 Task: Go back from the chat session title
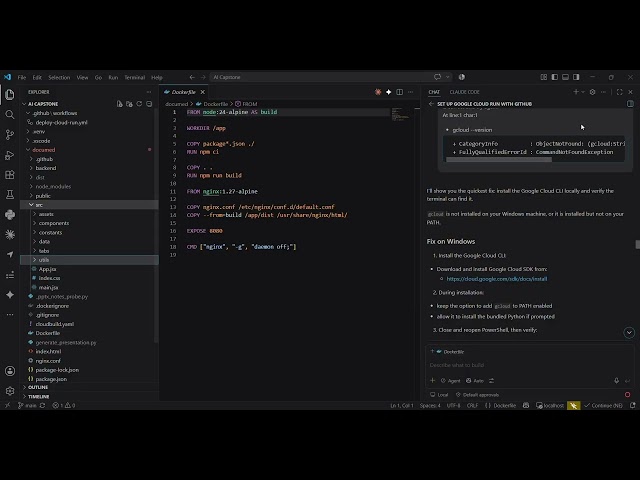pyautogui.click(x=431, y=104)
